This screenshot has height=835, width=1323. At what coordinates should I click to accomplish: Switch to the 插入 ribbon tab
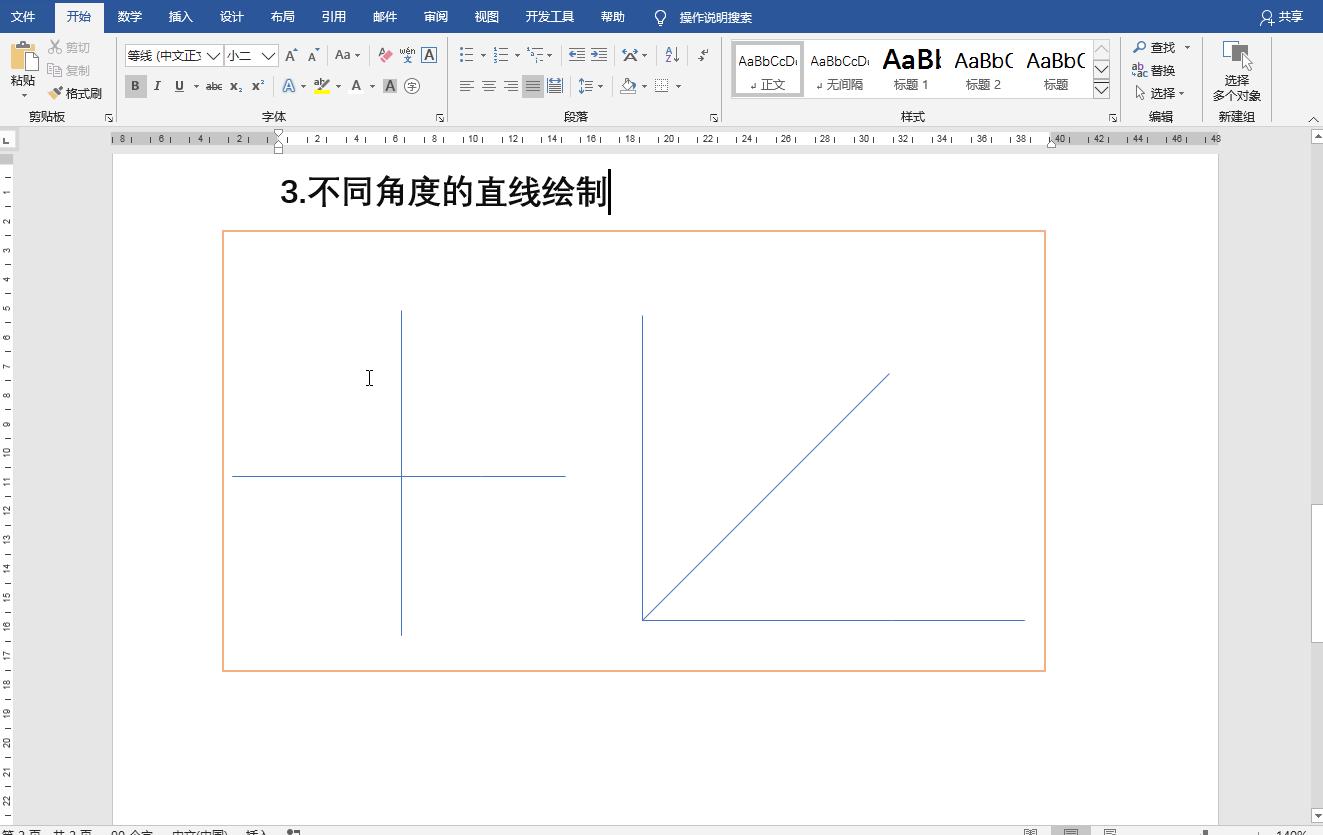pos(181,16)
